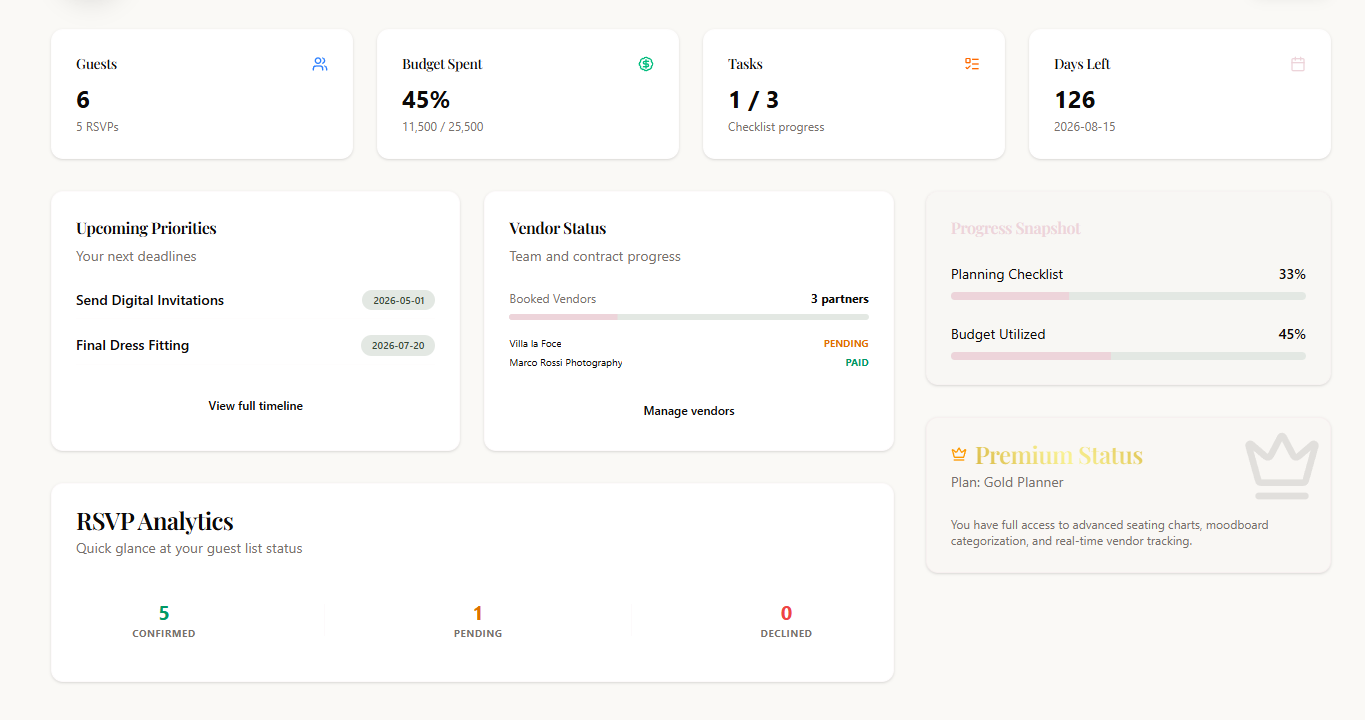Click the Guests people icon
This screenshot has height=720, width=1365.
click(x=320, y=63)
